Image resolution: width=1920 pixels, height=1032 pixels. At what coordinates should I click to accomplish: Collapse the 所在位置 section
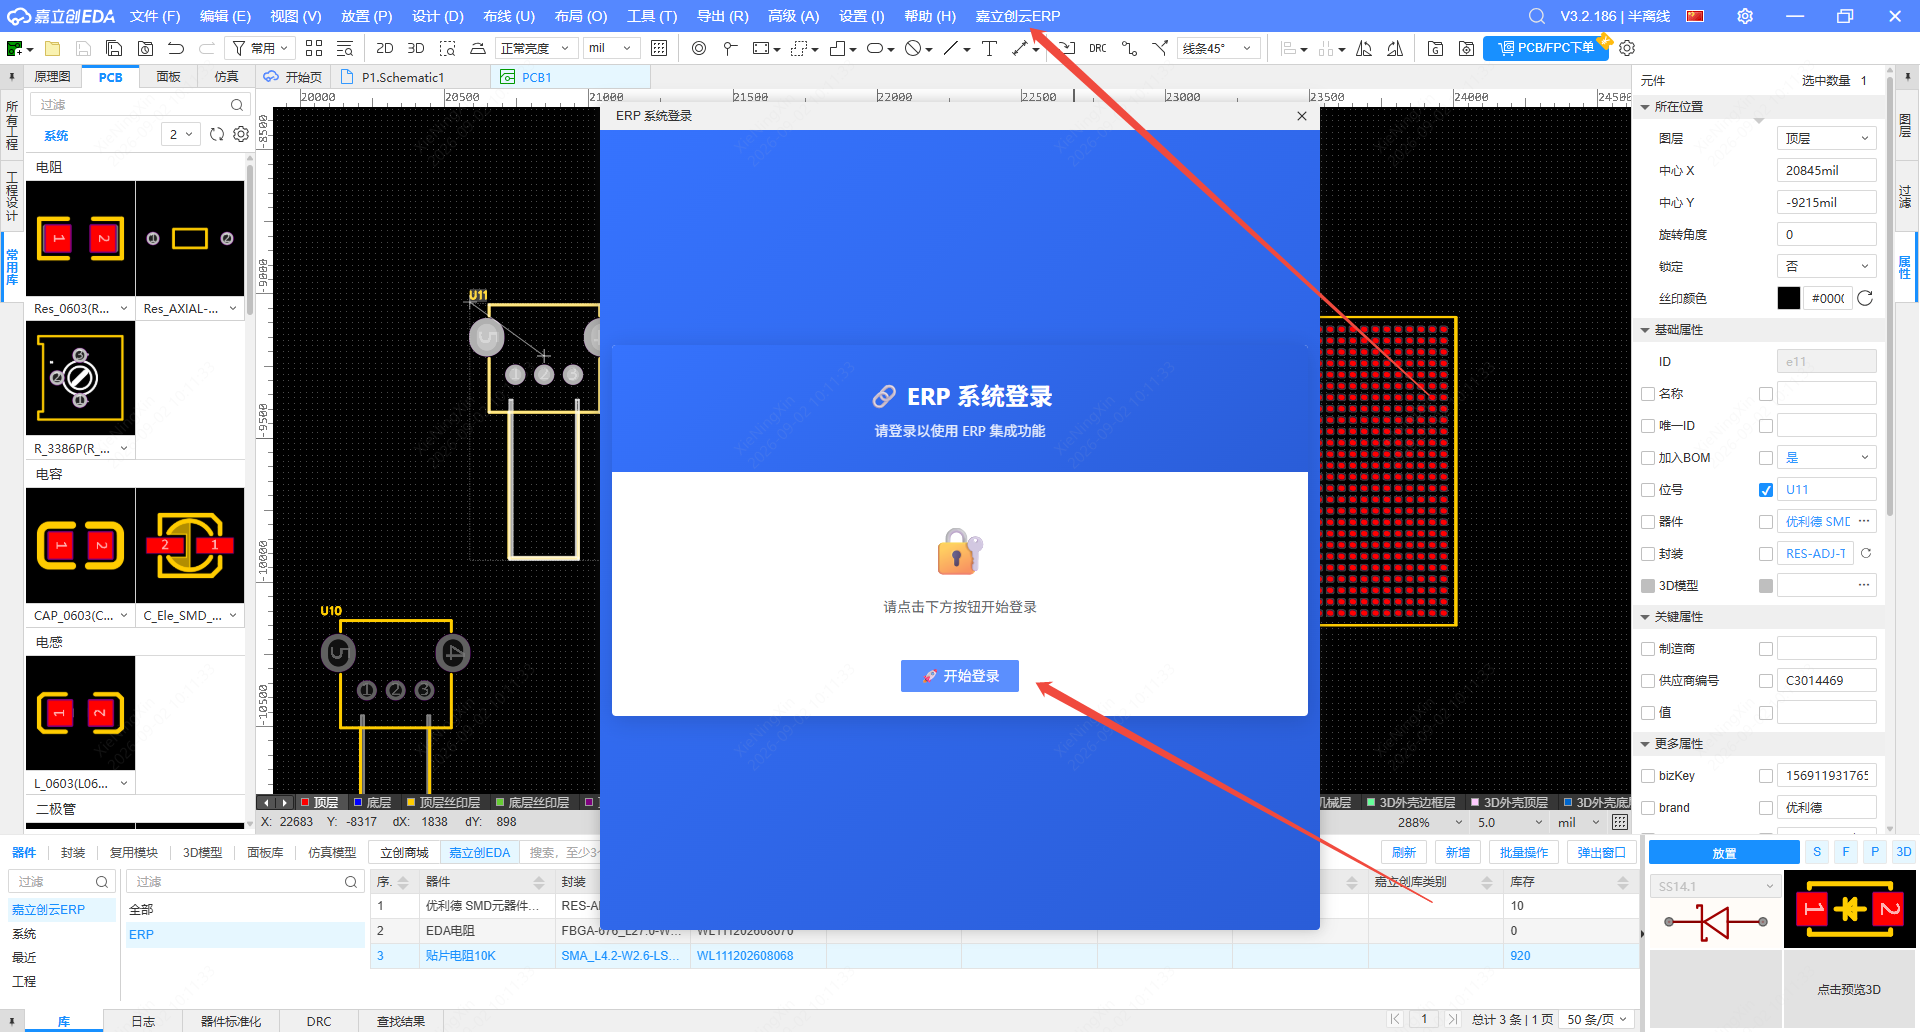pos(1645,107)
